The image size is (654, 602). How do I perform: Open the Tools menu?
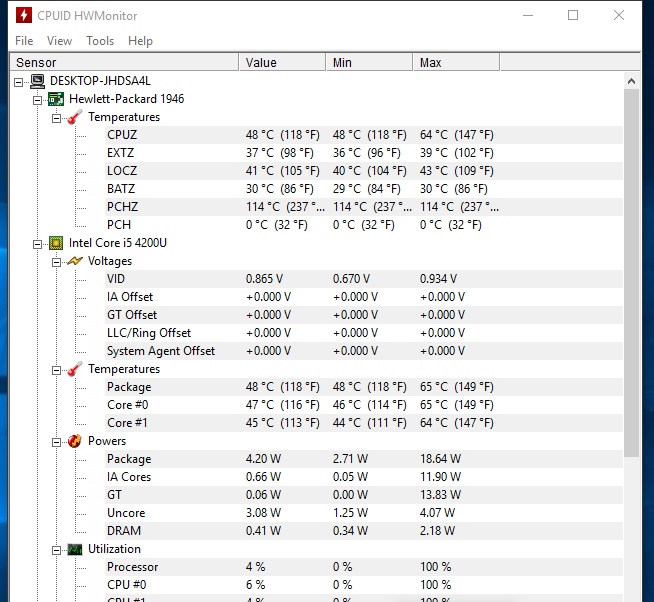point(100,41)
